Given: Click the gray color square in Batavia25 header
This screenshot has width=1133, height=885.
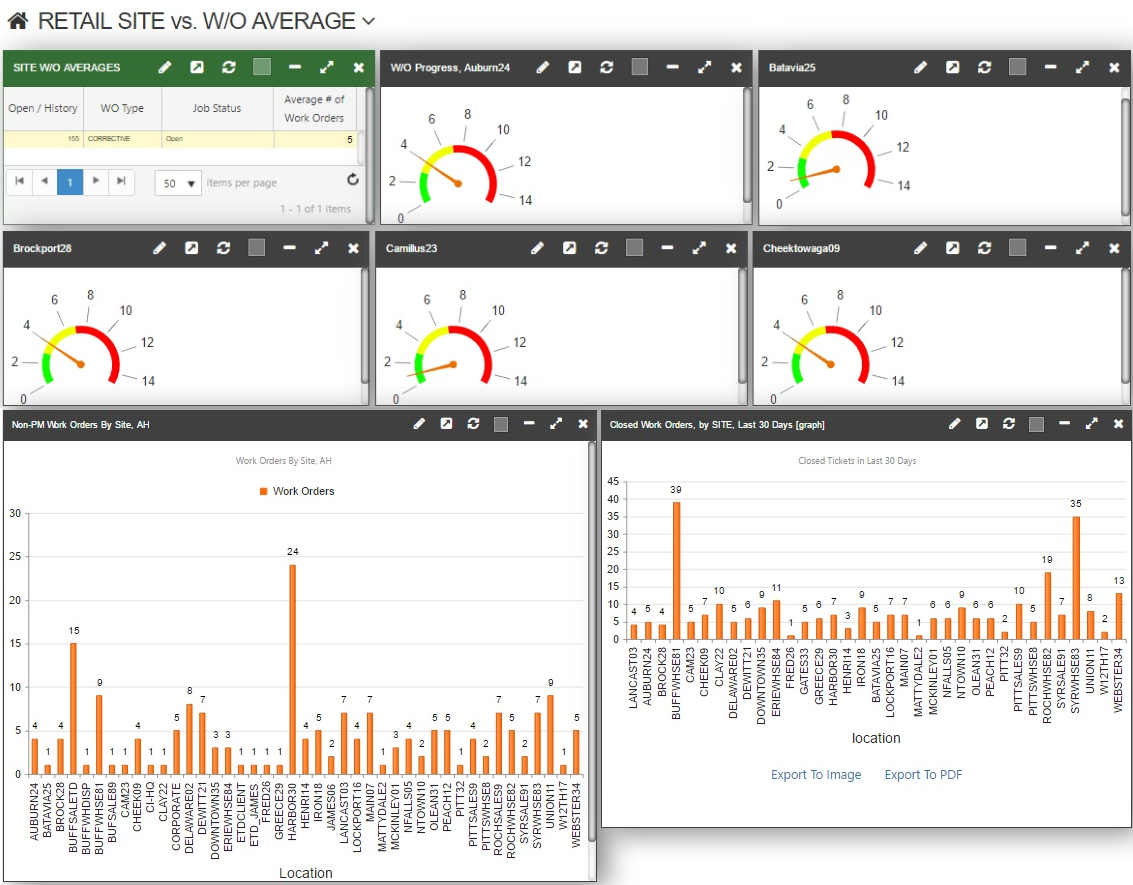Looking at the screenshot, I should (x=1017, y=67).
